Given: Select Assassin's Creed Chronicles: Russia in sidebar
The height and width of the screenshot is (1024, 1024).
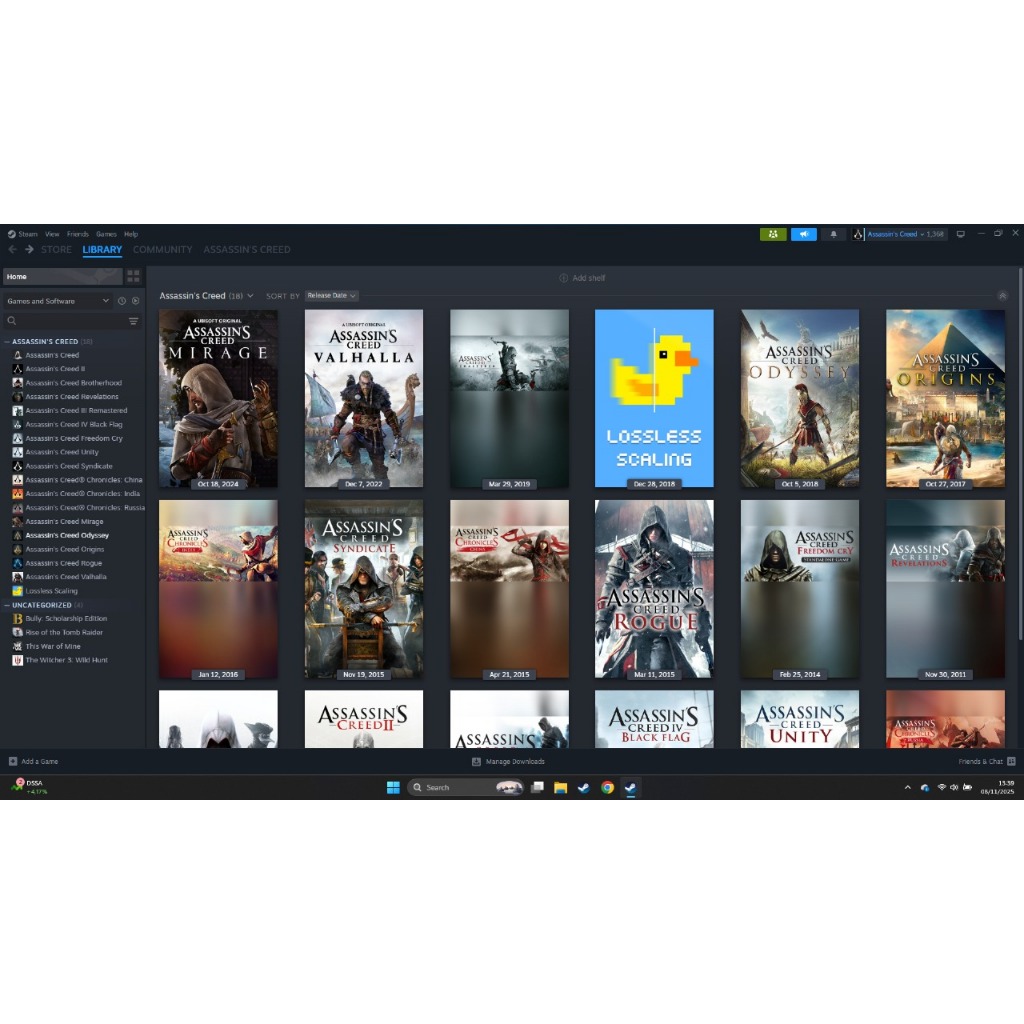Looking at the screenshot, I should (x=85, y=507).
